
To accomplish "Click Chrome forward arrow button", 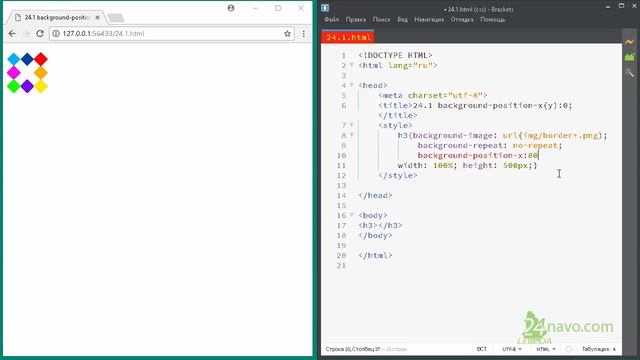I will click(x=26, y=33).
